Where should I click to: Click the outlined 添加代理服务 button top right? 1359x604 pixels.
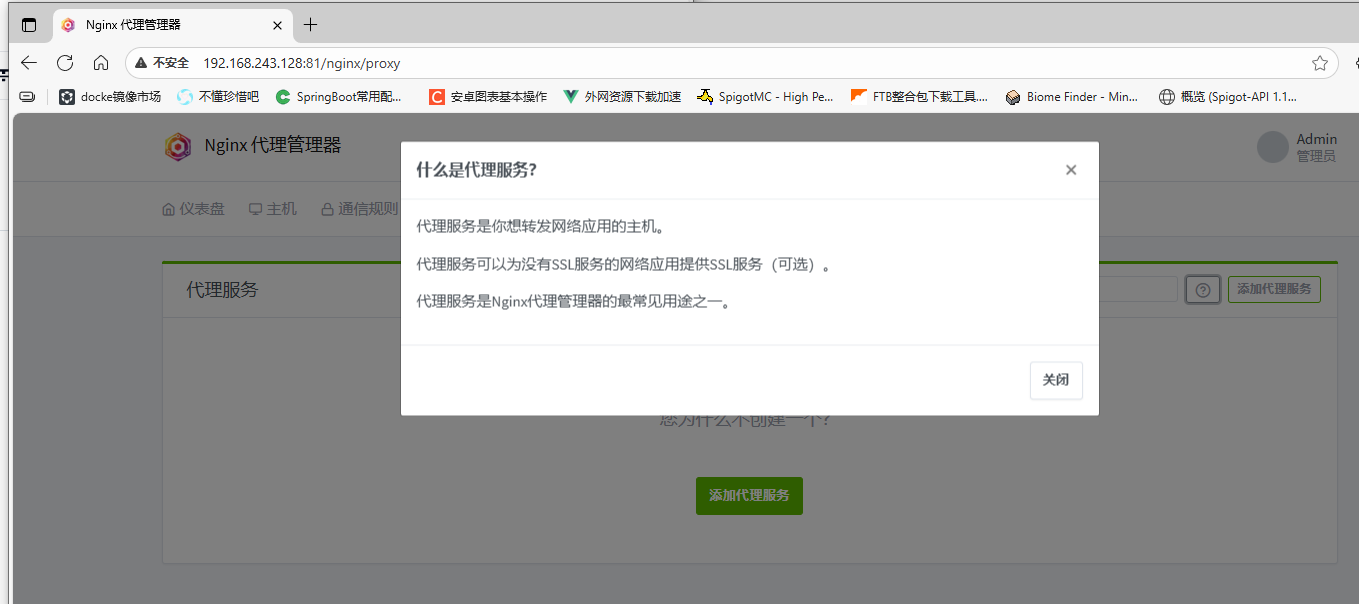coord(1273,289)
